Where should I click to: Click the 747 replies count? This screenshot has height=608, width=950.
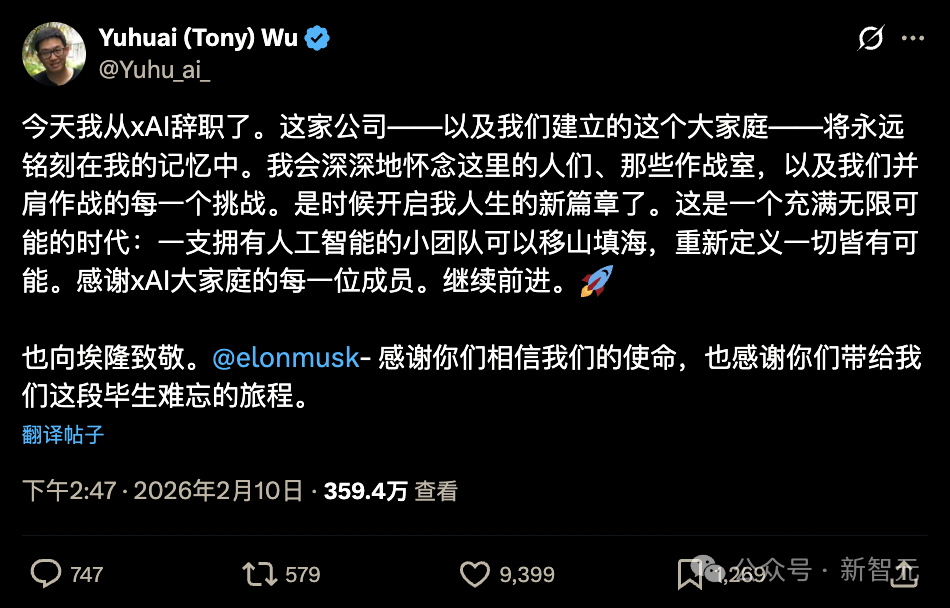click(87, 574)
